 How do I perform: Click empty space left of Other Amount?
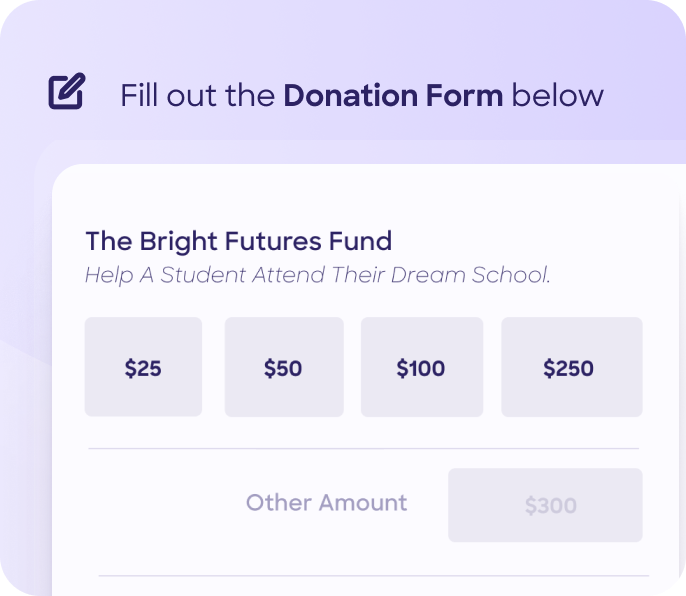pyautogui.click(x=160, y=503)
